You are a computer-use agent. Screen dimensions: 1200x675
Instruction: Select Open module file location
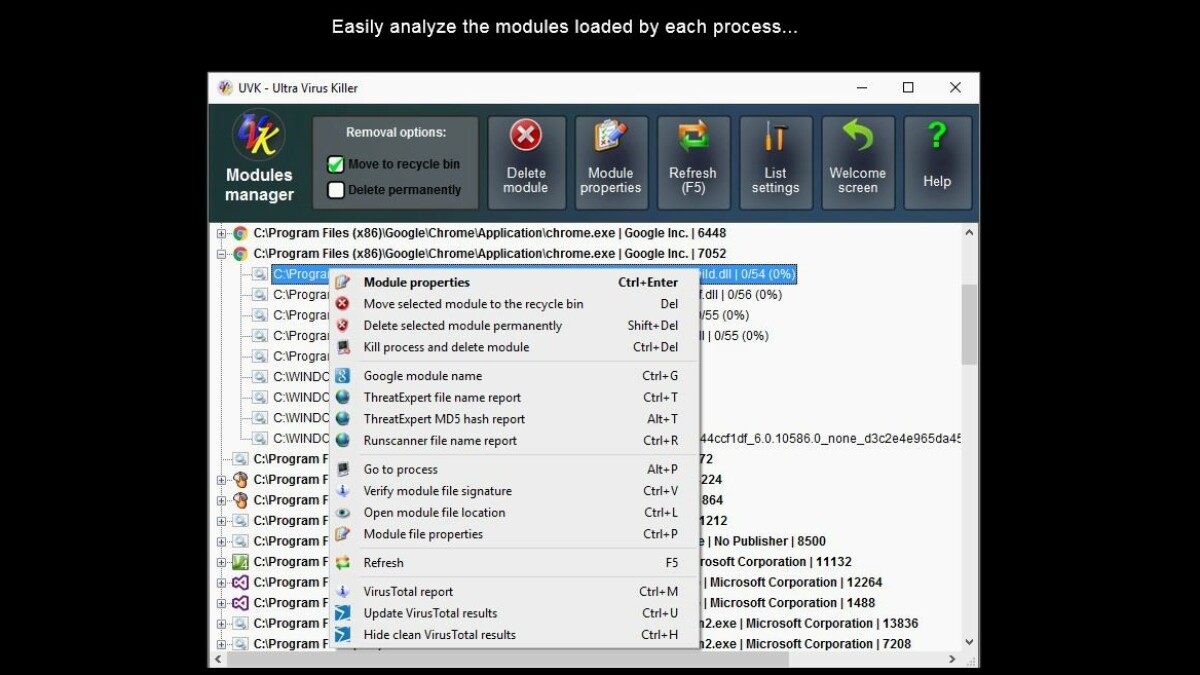(434, 513)
